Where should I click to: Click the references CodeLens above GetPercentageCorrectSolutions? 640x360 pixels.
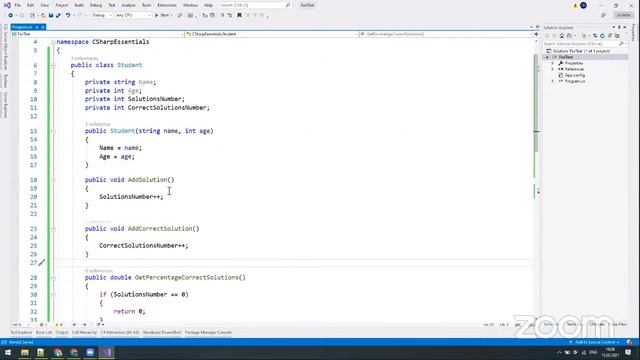[99, 271]
